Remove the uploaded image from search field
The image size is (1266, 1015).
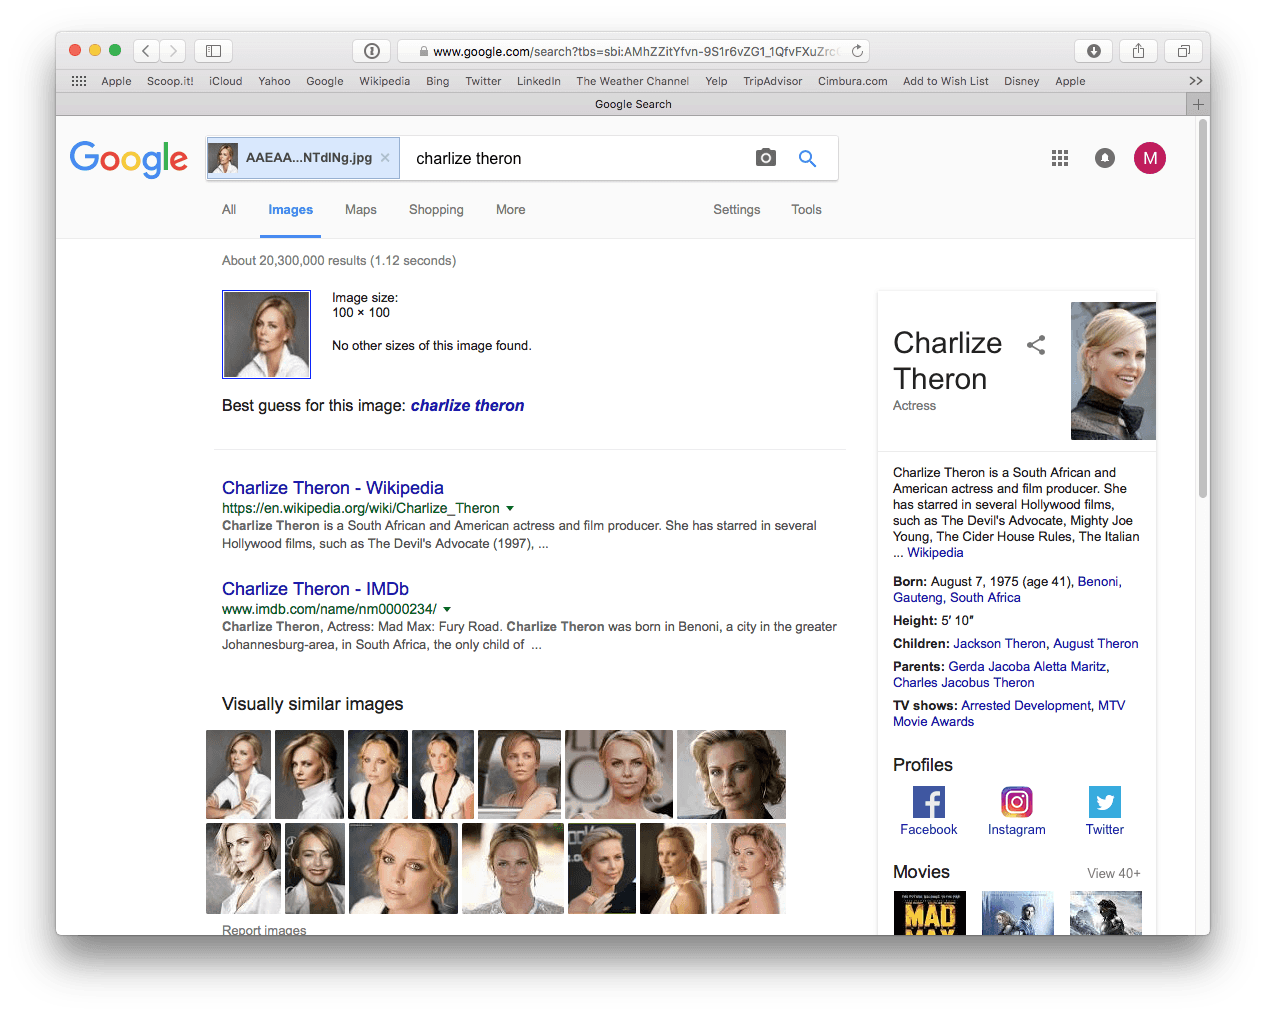[x=385, y=157]
